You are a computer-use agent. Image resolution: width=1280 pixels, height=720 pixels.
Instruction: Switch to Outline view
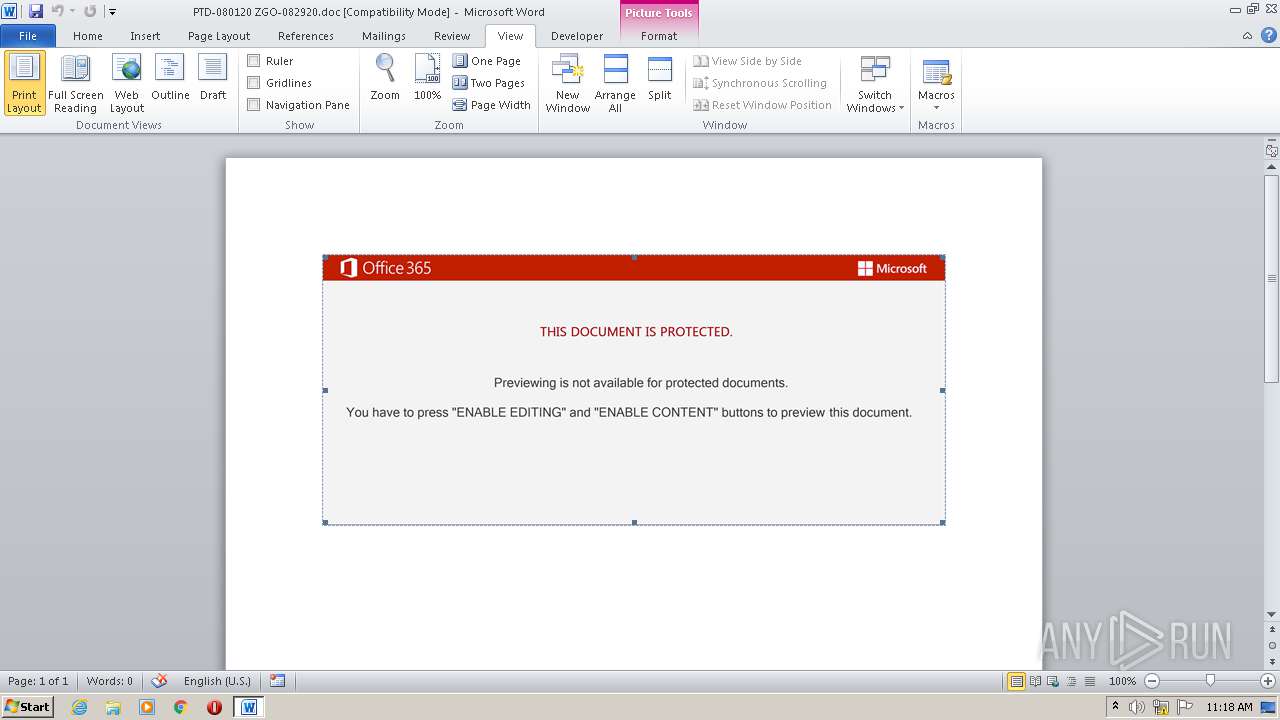coord(170,78)
